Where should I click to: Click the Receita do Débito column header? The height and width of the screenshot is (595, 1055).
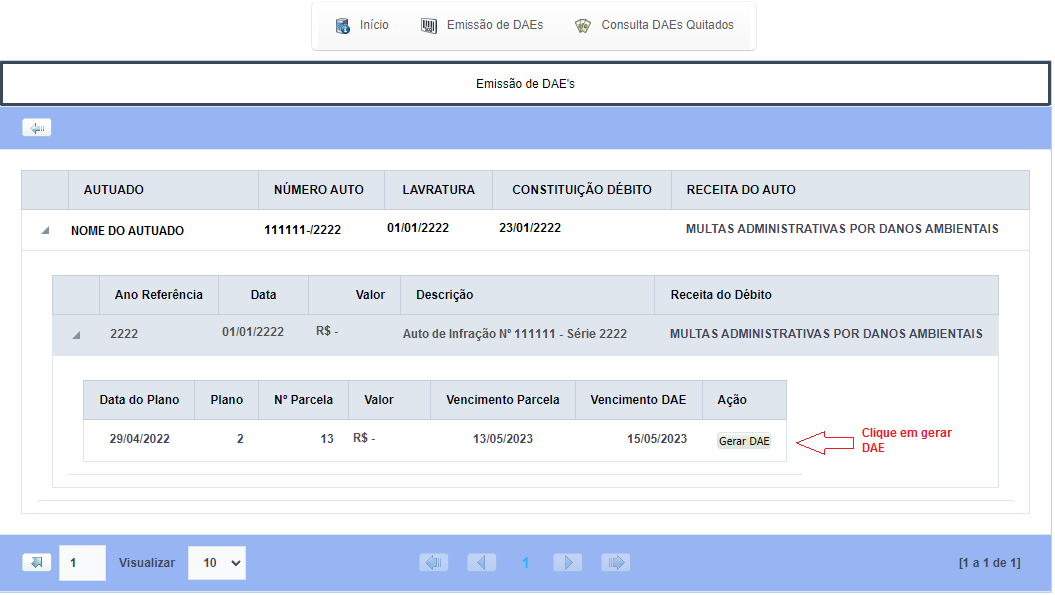pyautogui.click(x=720, y=295)
